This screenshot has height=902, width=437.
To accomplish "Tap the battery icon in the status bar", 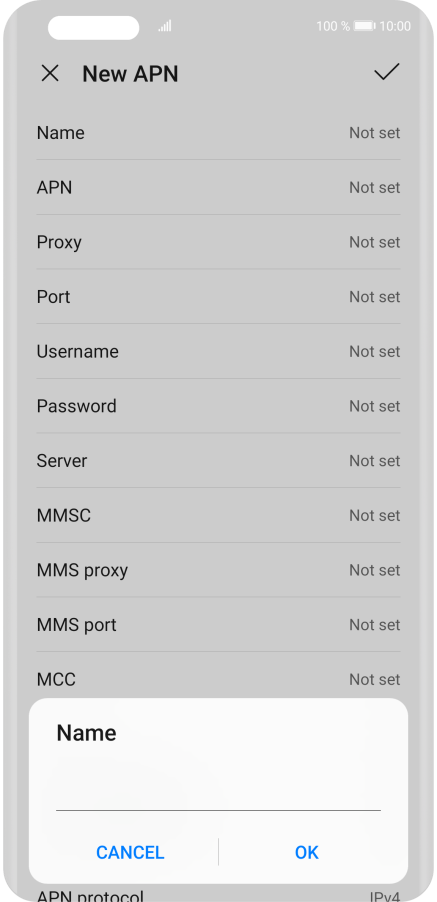I will tap(365, 26).
